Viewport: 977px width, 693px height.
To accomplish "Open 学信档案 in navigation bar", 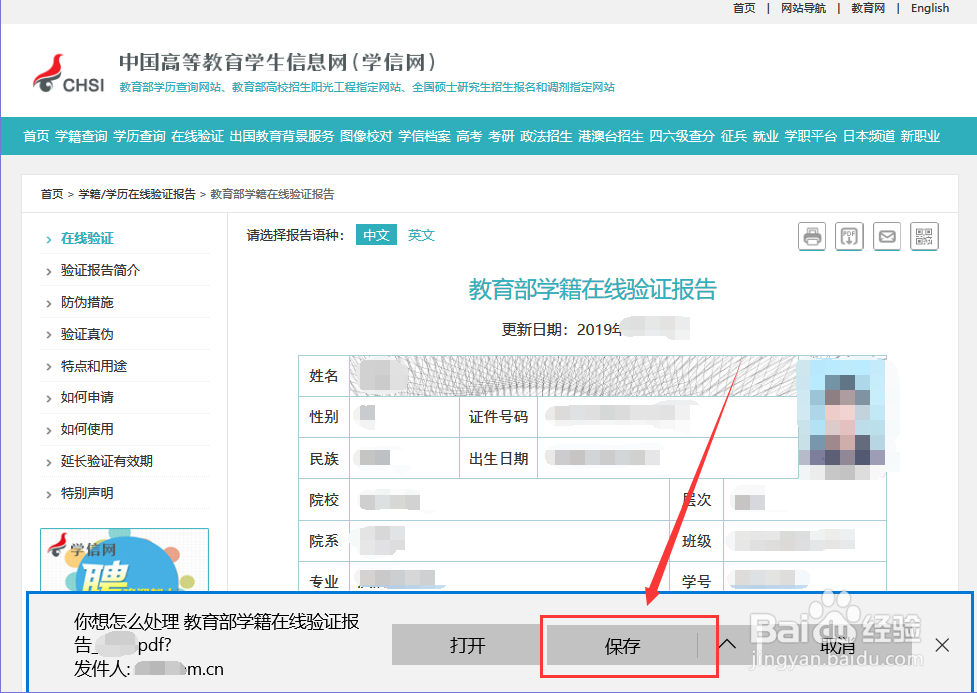I will click(x=424, y=136).
